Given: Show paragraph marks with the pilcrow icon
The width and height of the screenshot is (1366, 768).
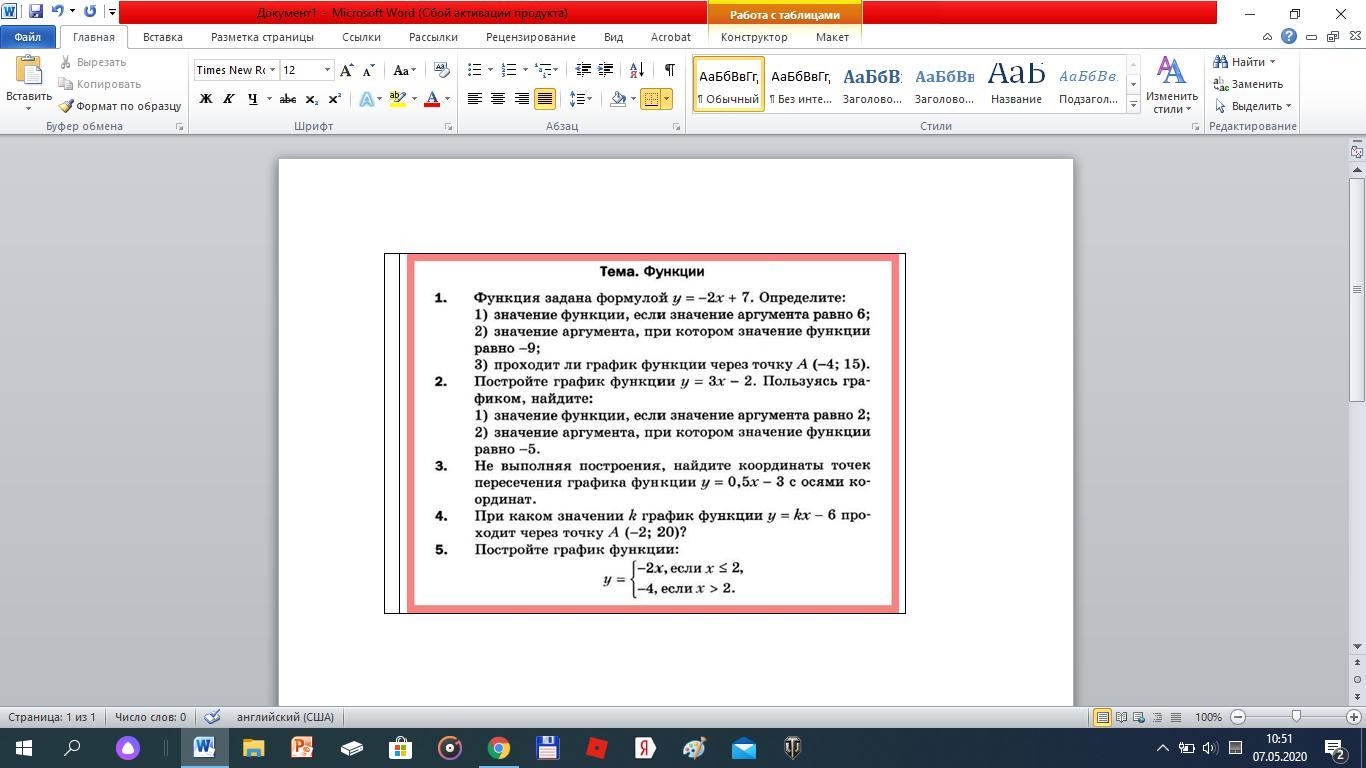Looking at the screenshot, I should tap(669, 70).
